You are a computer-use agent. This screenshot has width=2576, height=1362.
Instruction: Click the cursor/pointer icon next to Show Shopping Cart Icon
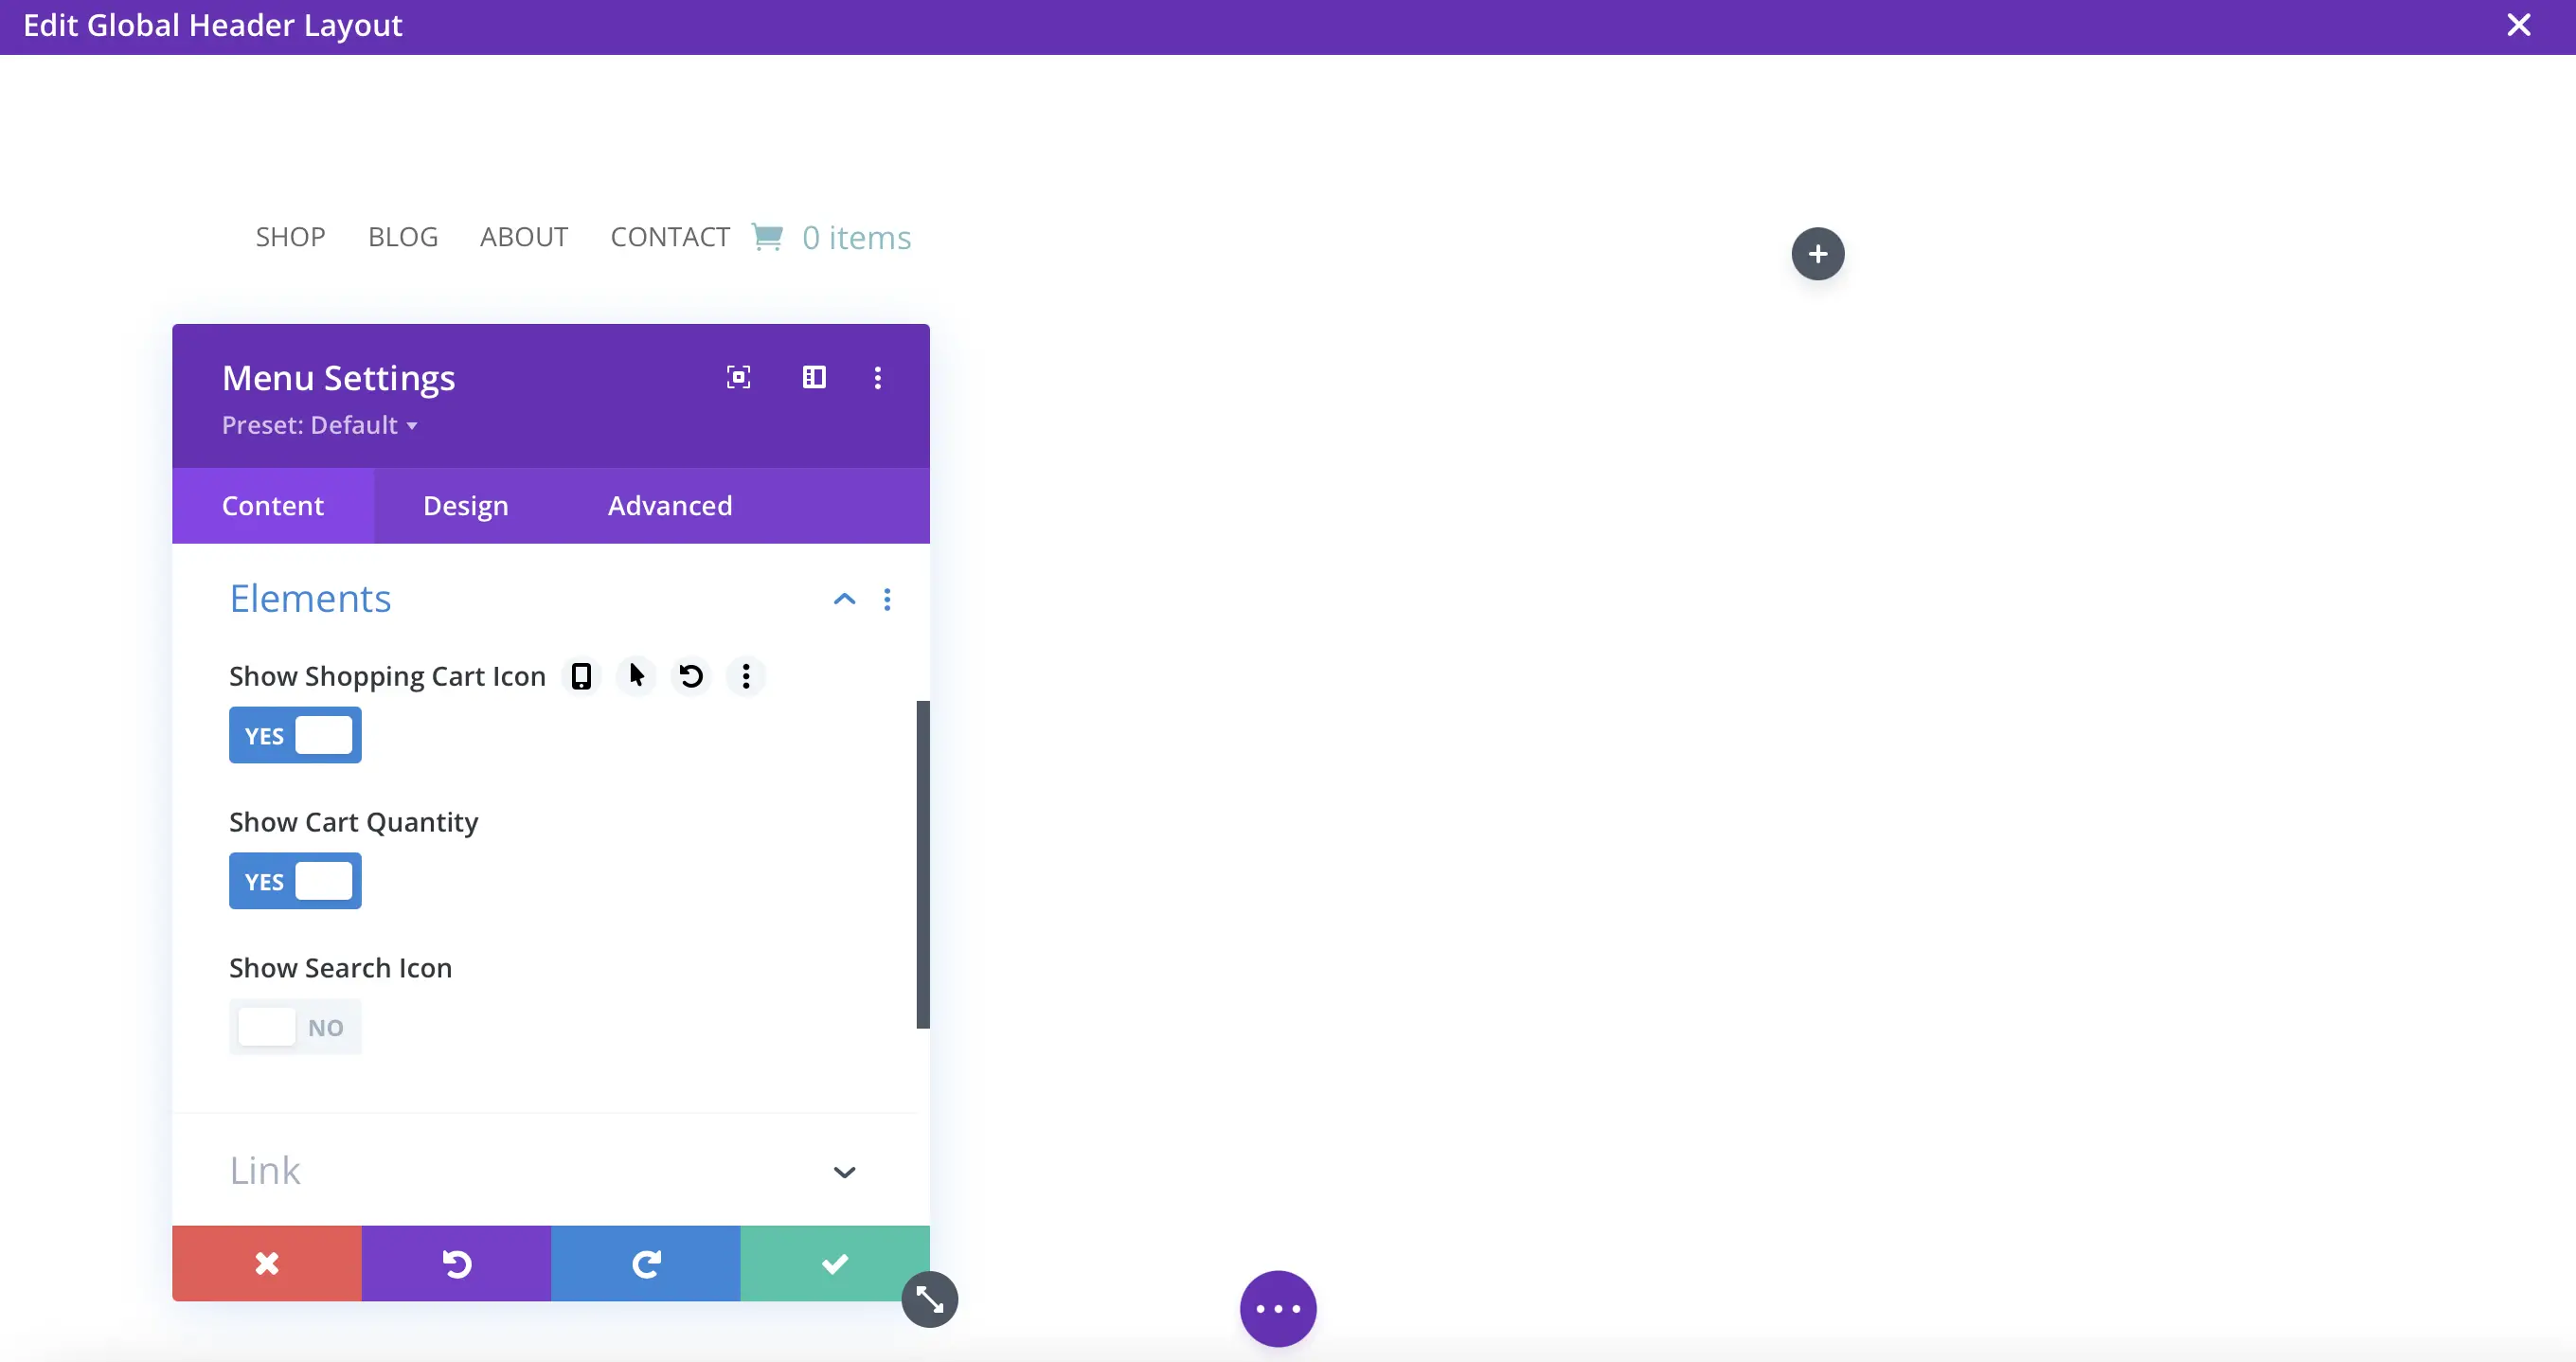tap(635, 675)
